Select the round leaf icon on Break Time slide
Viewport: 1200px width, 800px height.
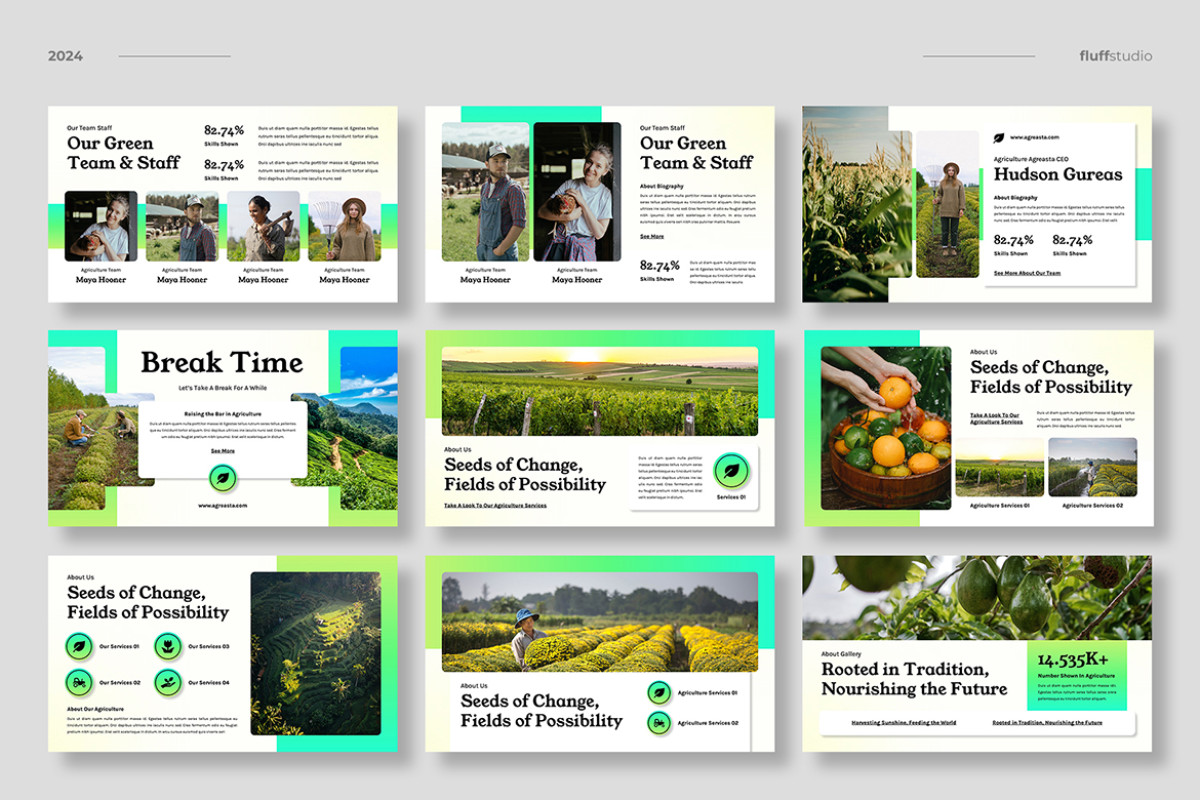[x=223, y=478]
